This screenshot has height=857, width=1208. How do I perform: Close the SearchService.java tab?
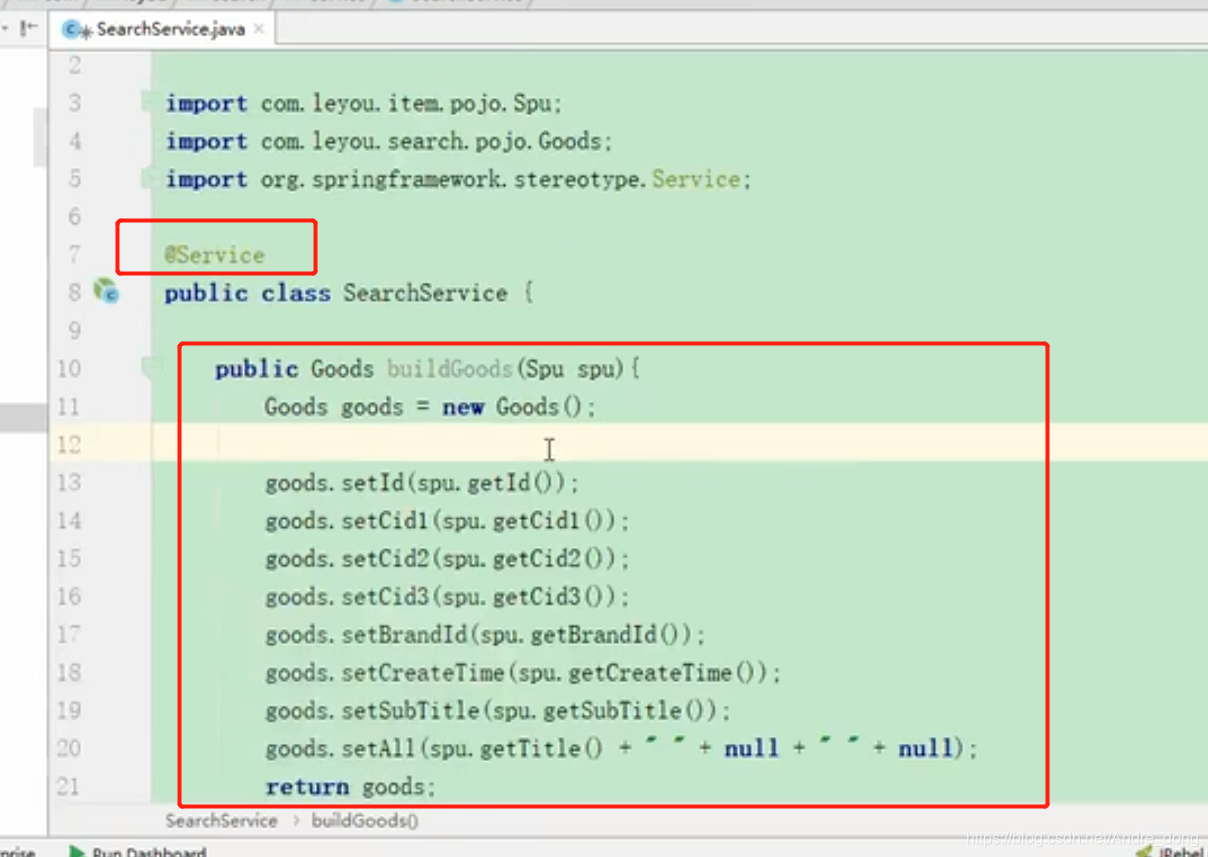click(x=259, y=29)
